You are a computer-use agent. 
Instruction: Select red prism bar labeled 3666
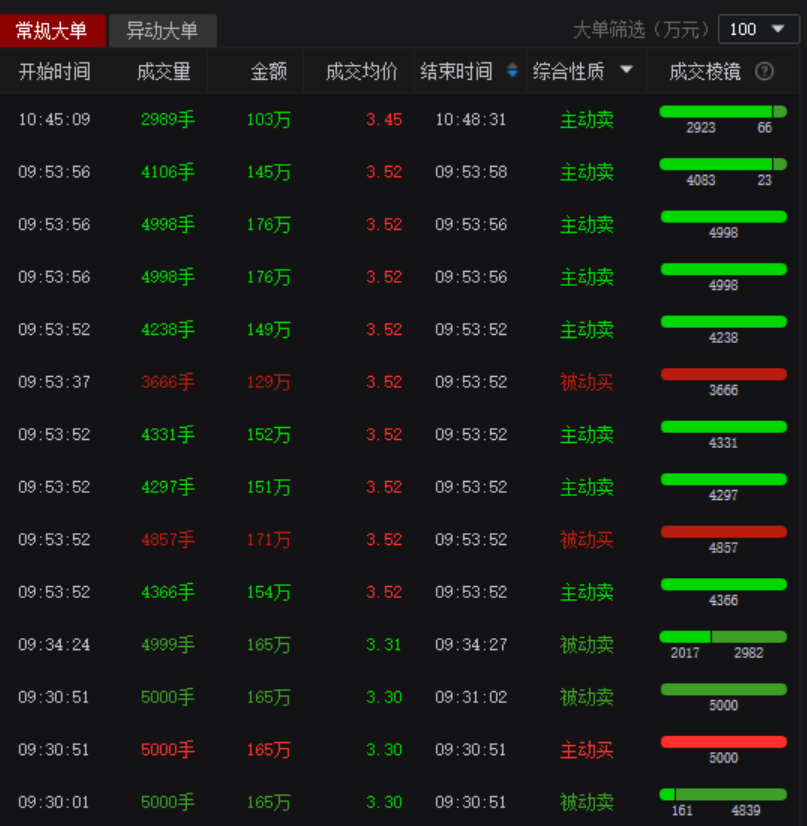(x=723, y=374)
